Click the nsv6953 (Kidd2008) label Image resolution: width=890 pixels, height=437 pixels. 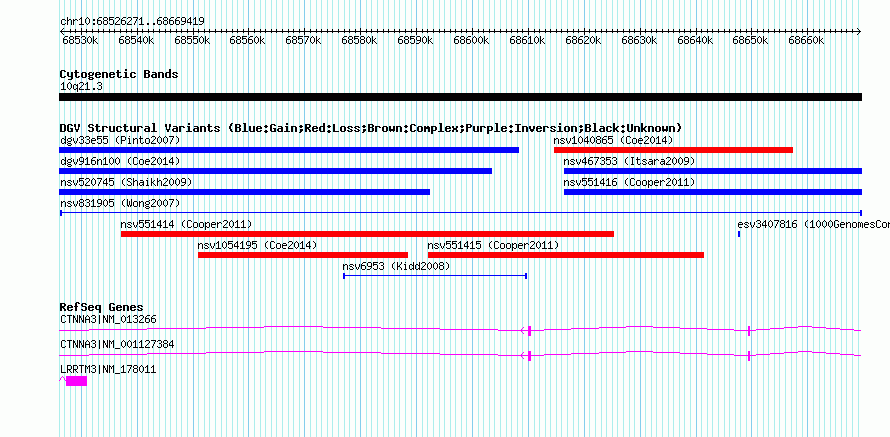point(396,266)
